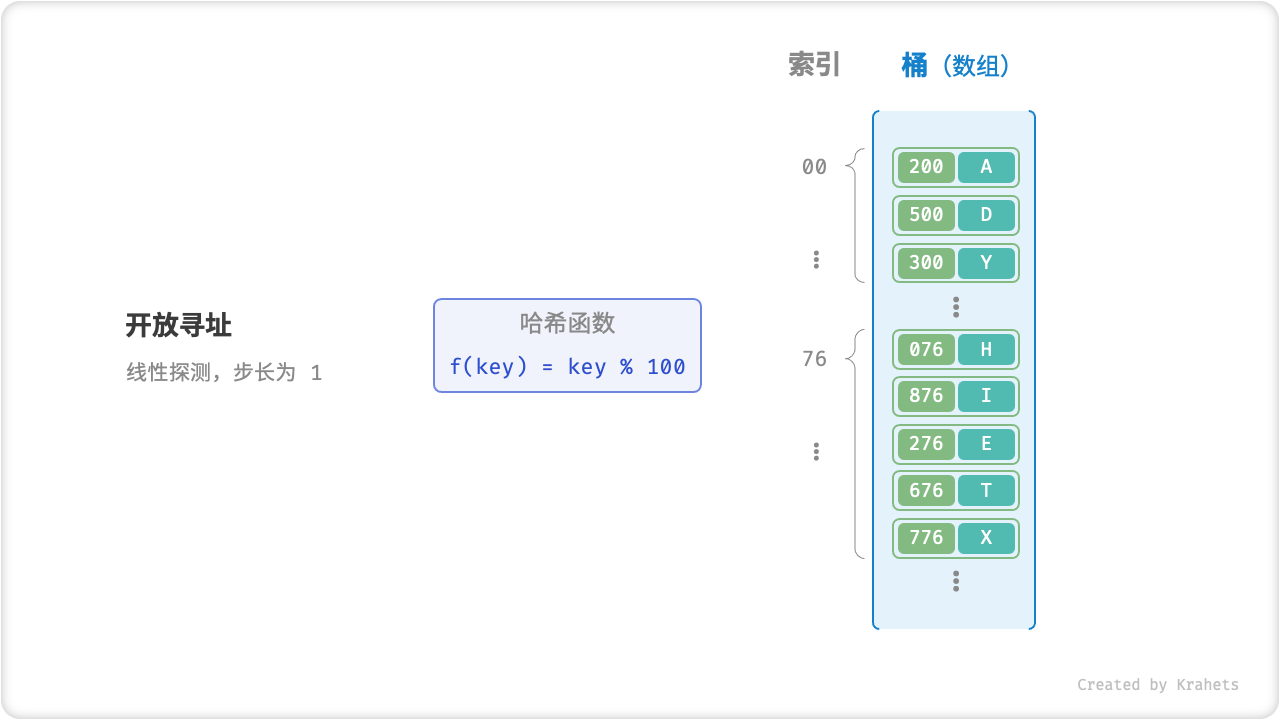Viewport: 1280px width, 720px height.
Task: Select the pair 300 Y in bucket 00
Action: 955,263
